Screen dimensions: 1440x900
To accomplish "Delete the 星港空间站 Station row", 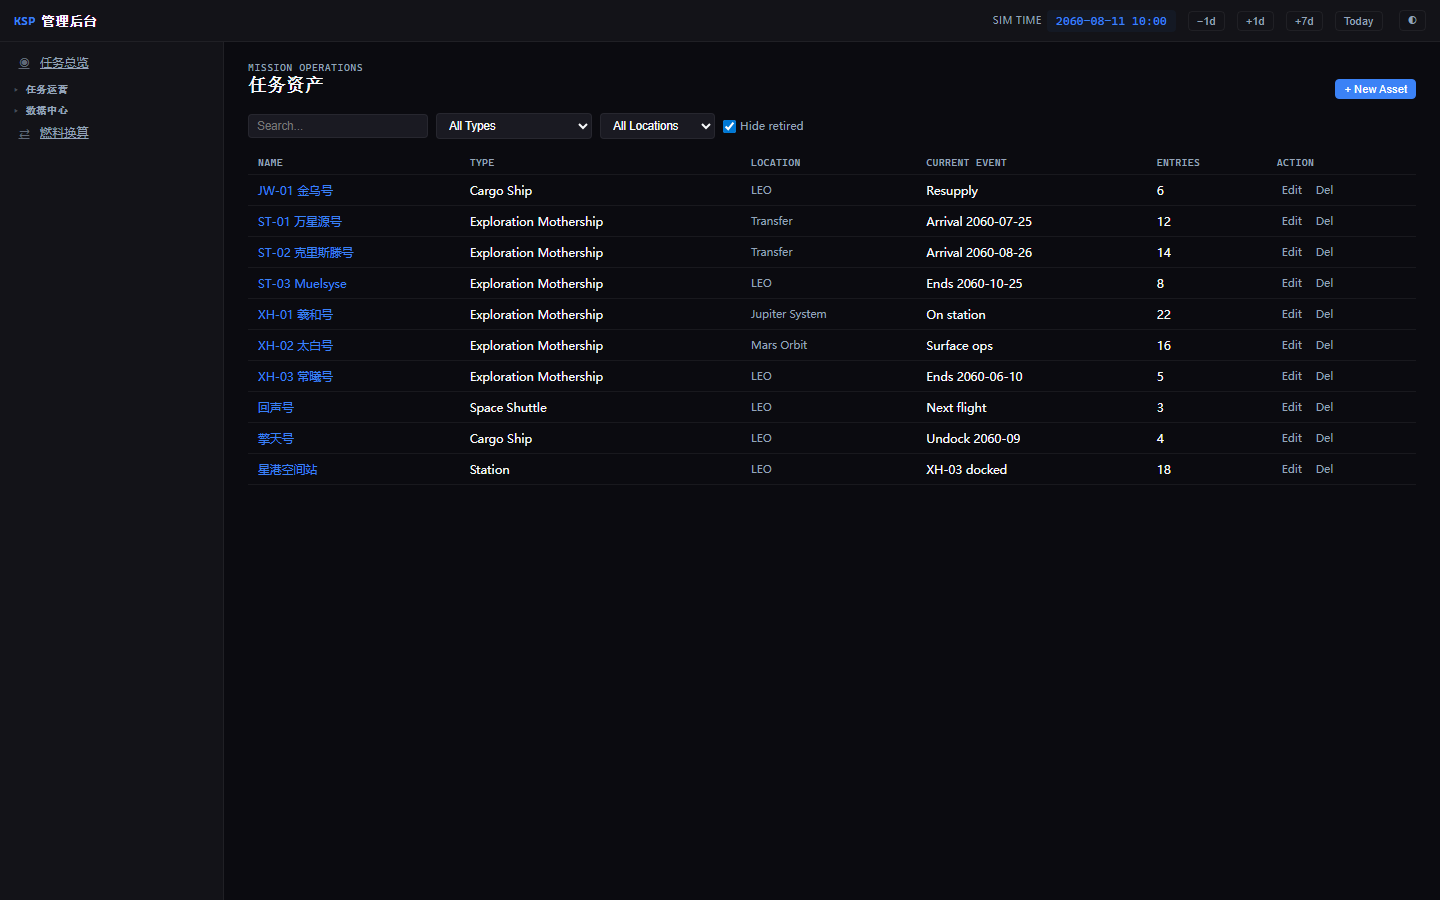I will click(x=1324, y=469).
